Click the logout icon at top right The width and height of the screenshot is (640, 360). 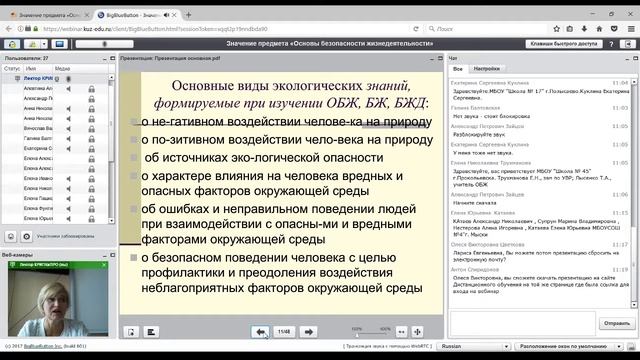(628, 44)
